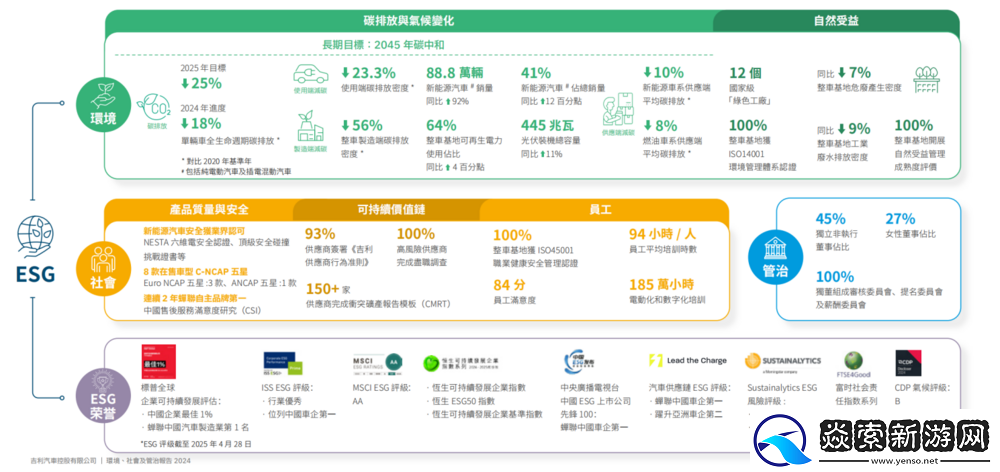Click the ISS ESG Prime badge logo
The width and height of the screenshot is (1000, 472).
point(282,363)
